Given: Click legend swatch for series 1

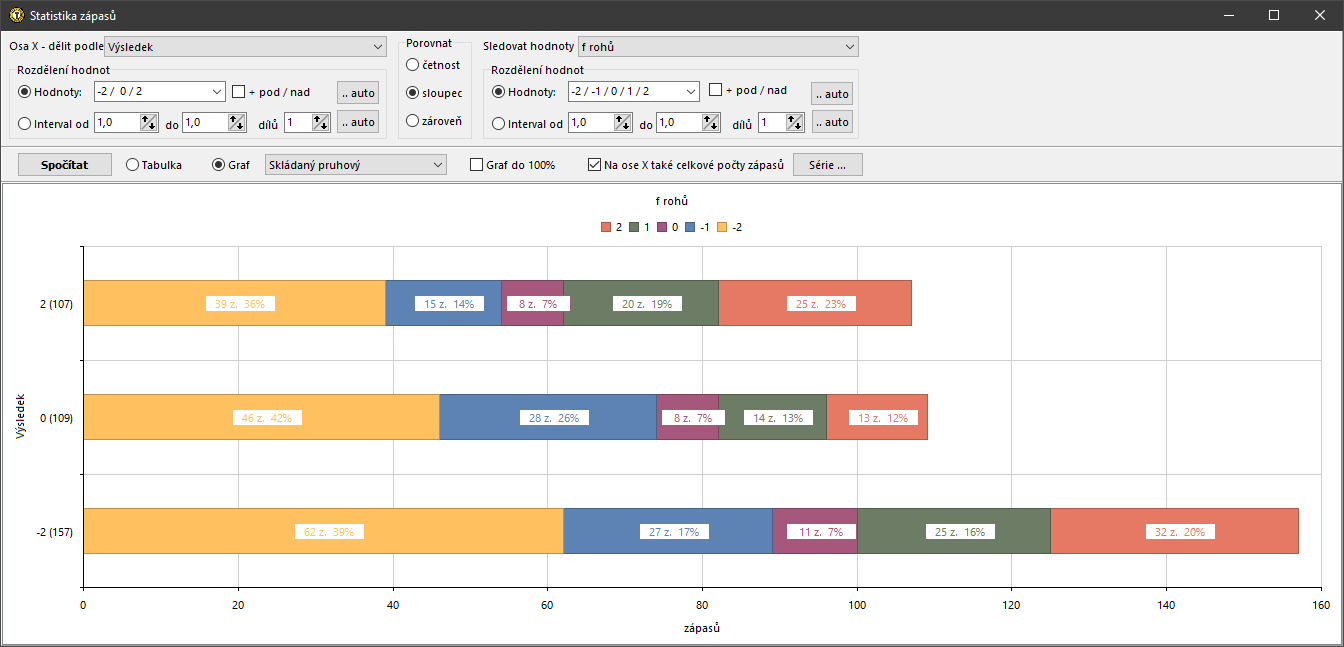Looking at the screenshot, I should 634,227.
